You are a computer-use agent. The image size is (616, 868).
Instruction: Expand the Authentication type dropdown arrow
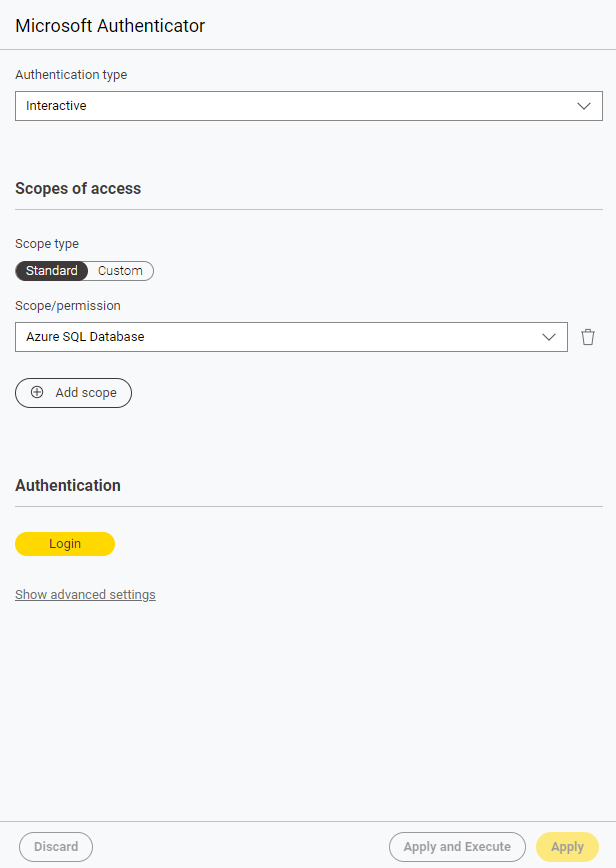[x=585, y=106]
